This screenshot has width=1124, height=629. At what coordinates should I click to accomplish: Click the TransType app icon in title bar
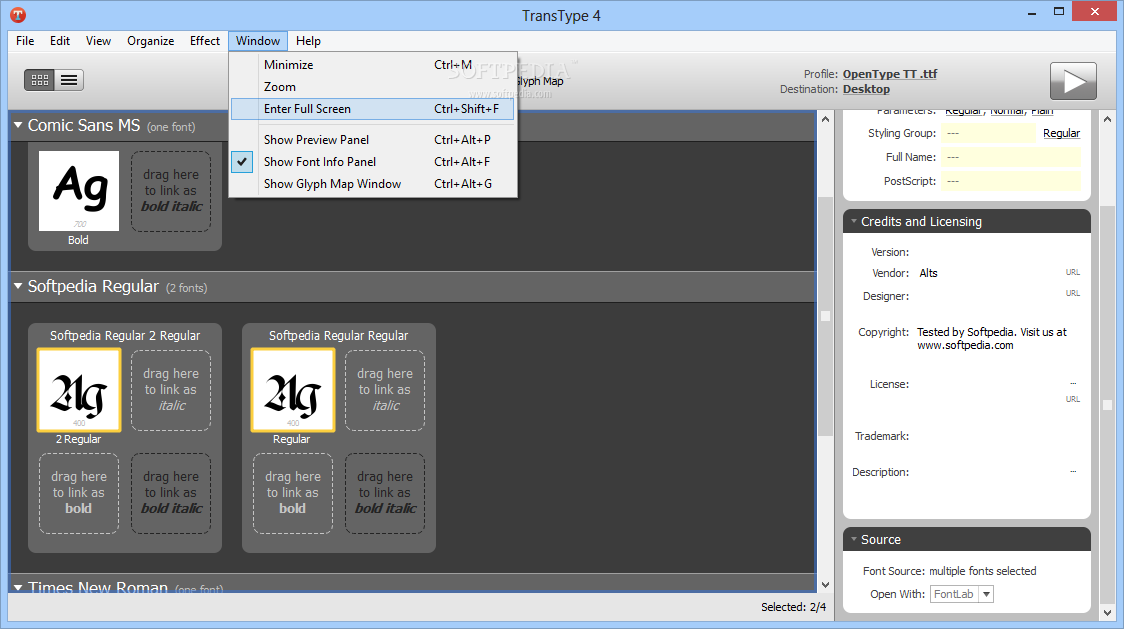[x=18, y=14]
